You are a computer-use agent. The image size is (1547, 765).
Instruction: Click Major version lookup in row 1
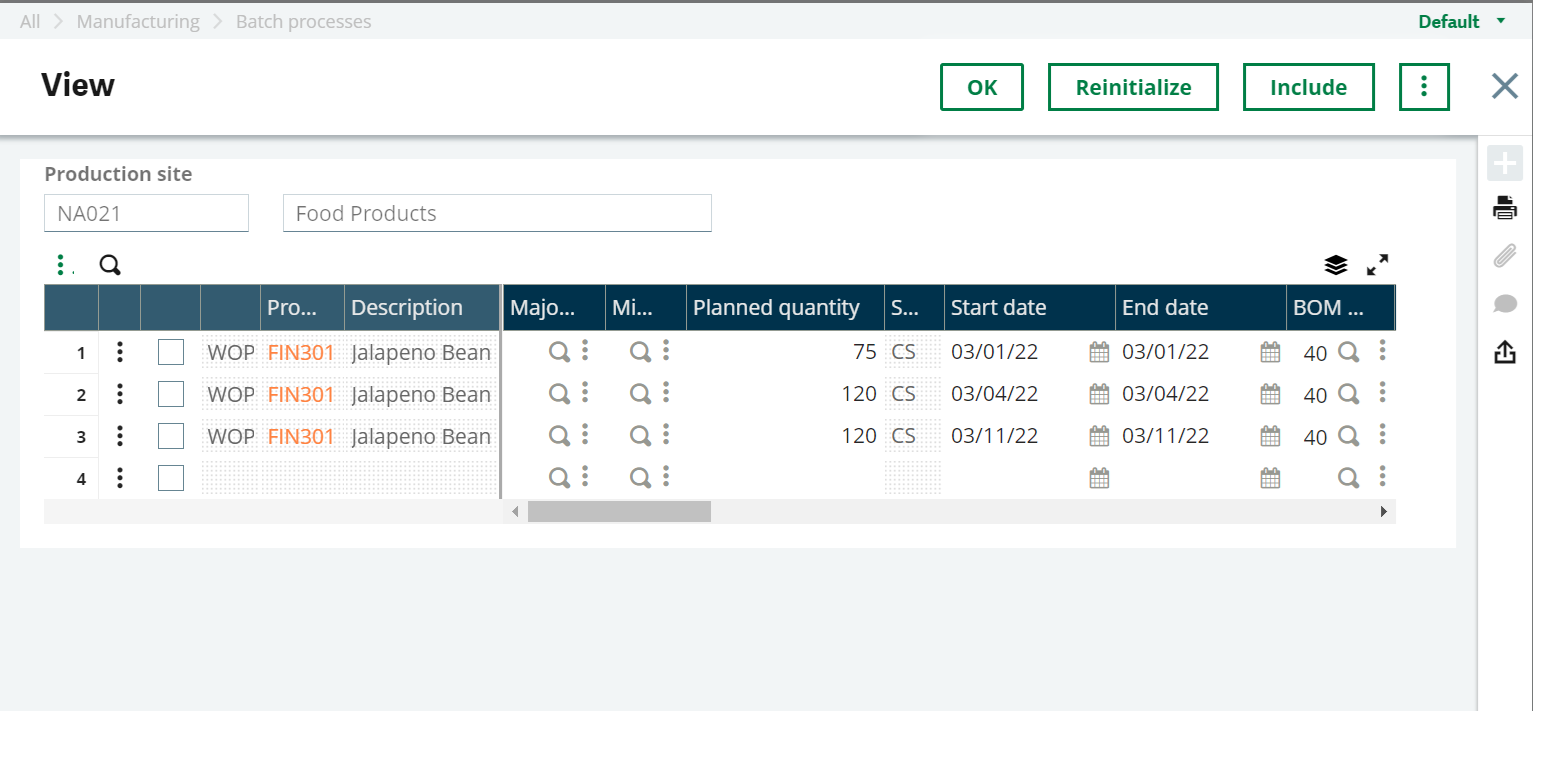(x=560, y=352)
